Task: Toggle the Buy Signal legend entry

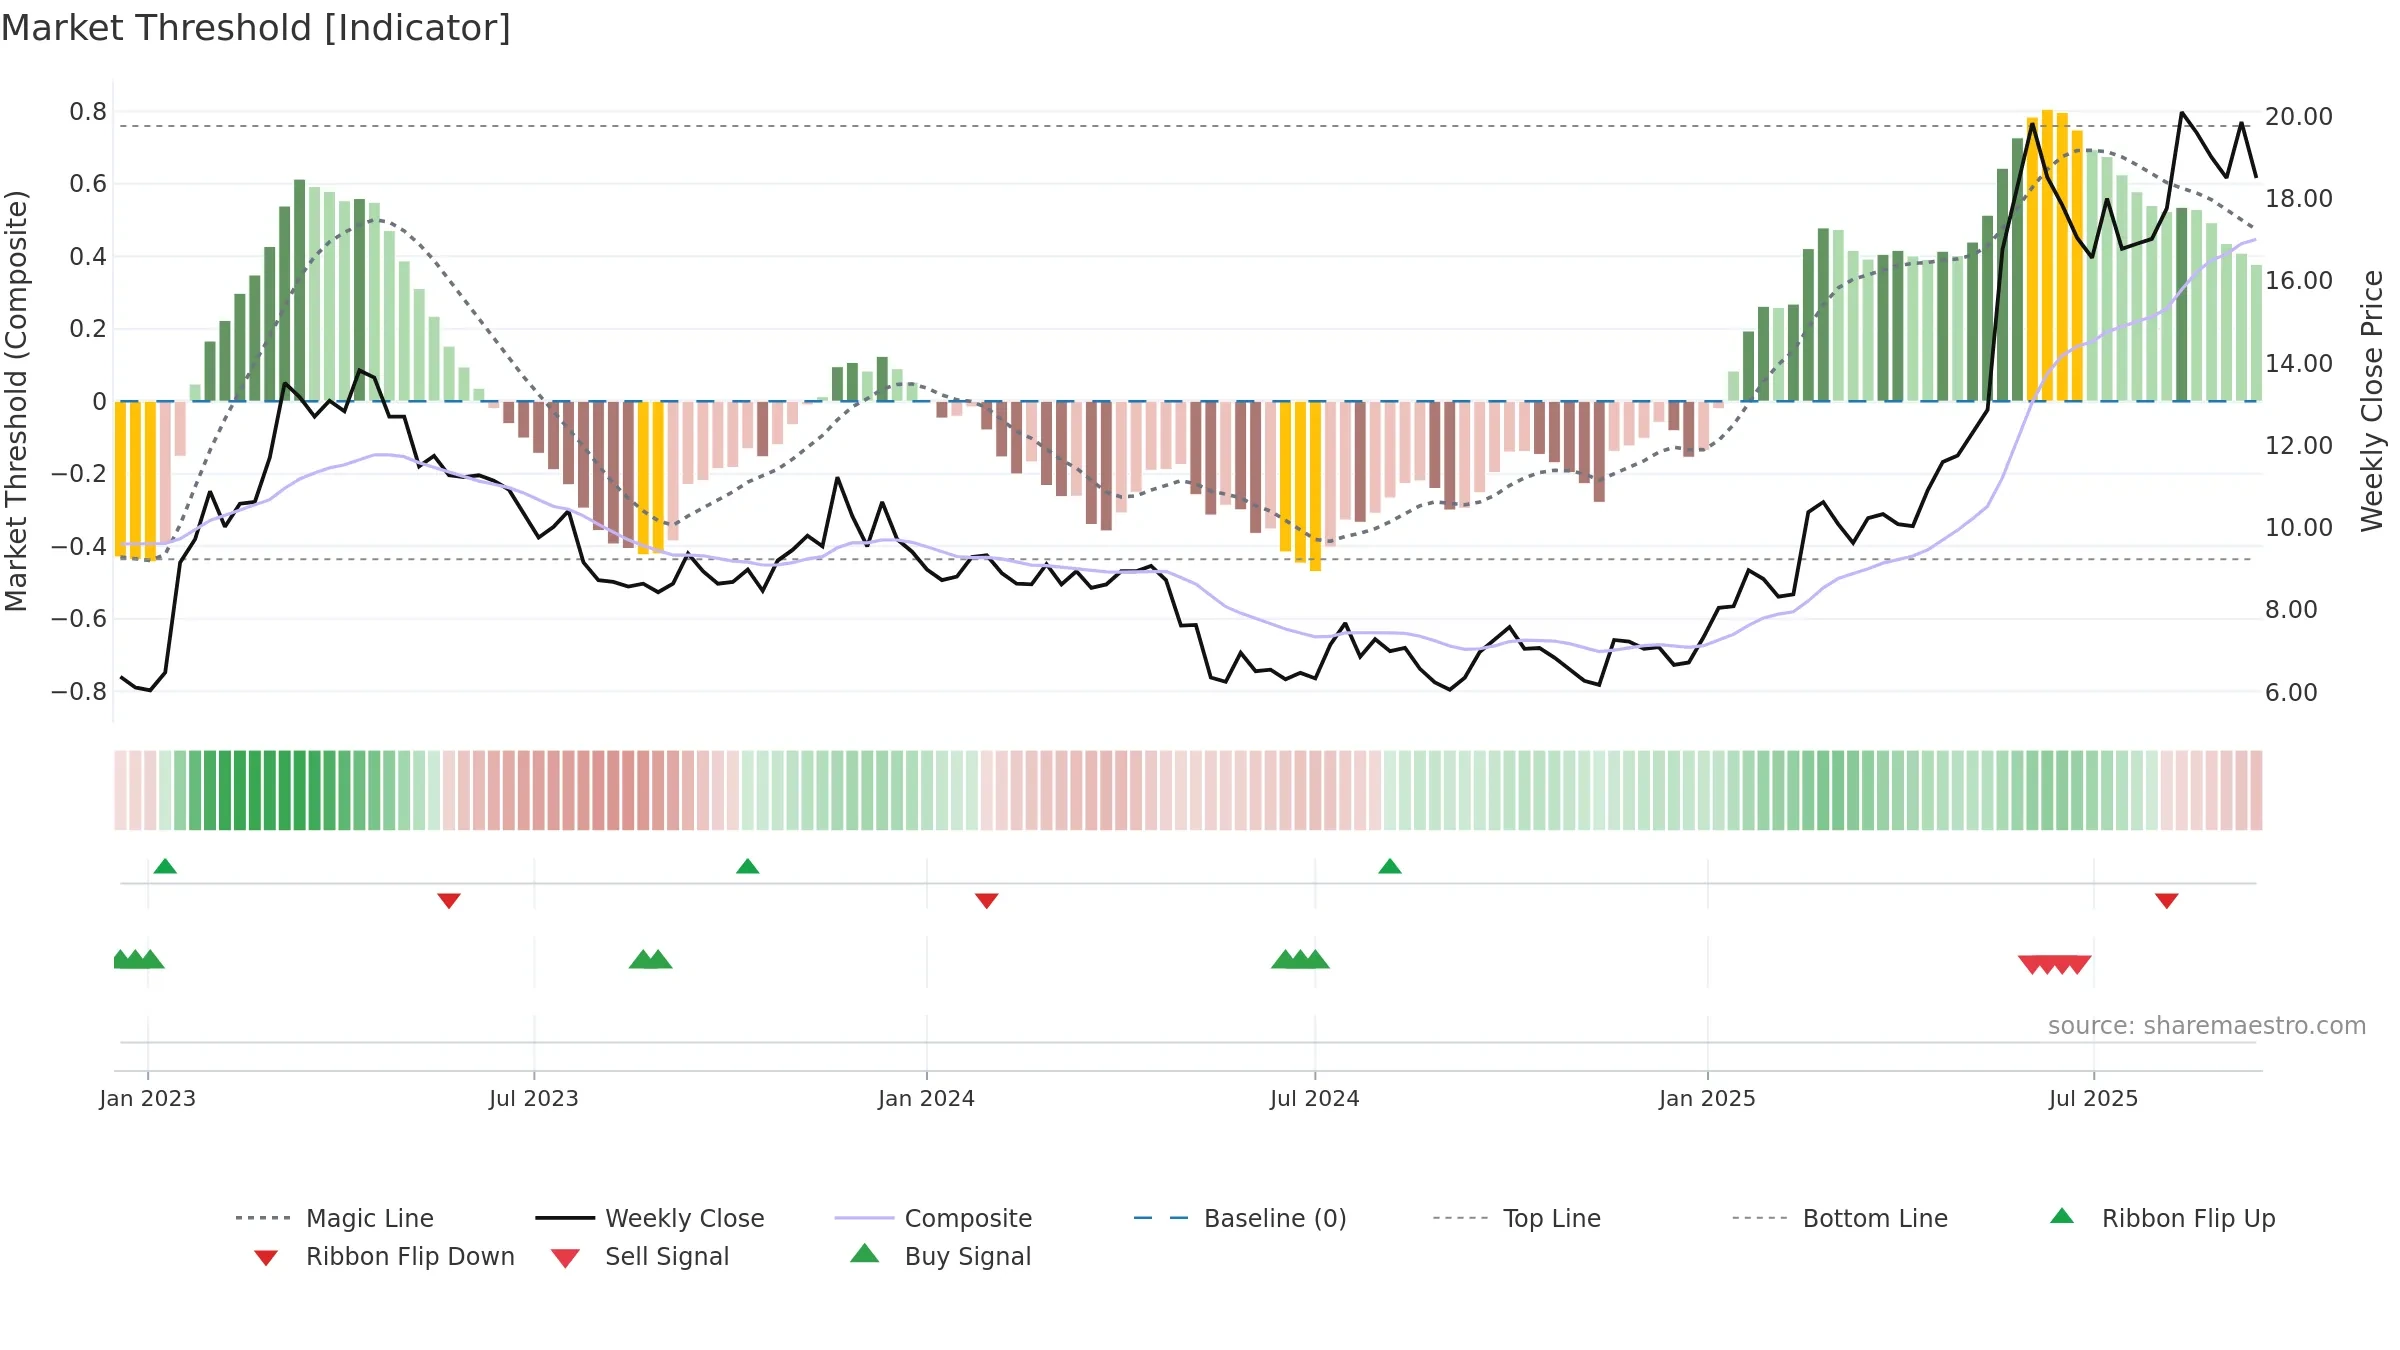Action: (940, 1256)
